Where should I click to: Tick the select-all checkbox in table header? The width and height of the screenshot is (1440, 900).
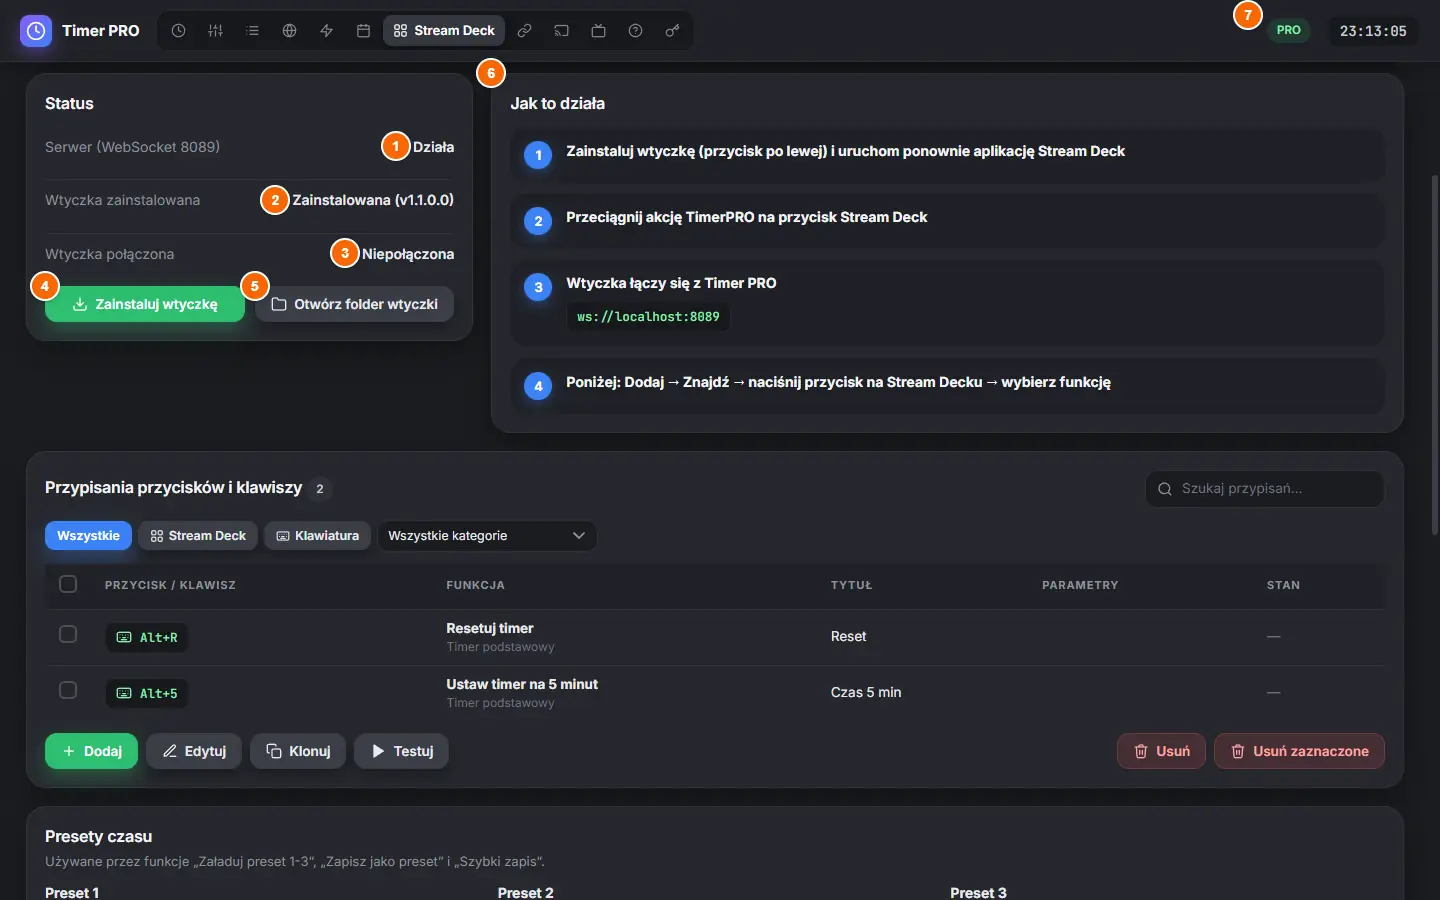tap(68, 584)
